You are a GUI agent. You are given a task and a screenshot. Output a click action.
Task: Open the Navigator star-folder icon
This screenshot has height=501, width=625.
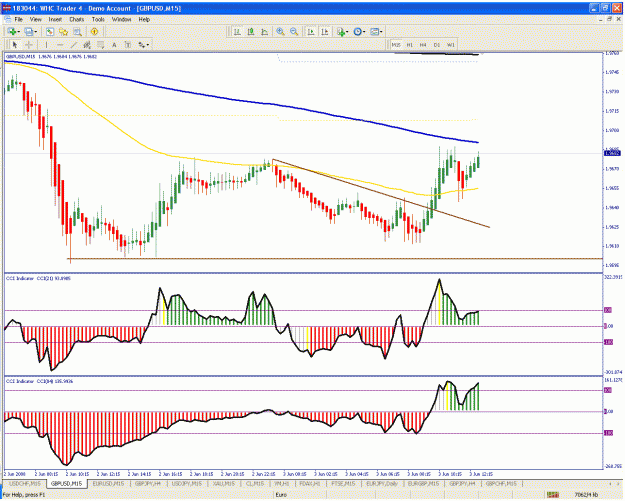coord(63,31)
